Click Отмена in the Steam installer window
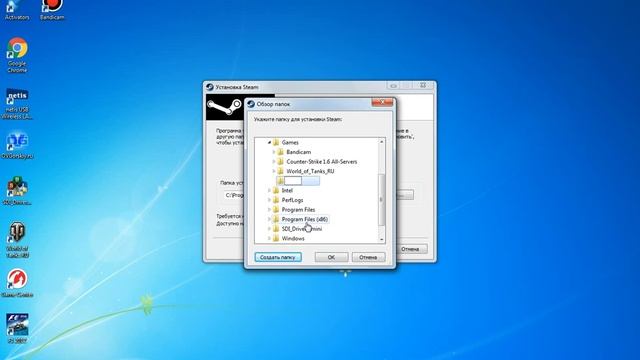Image resolution: width=640 pixels, height=360 pixels. click(410, 249)
